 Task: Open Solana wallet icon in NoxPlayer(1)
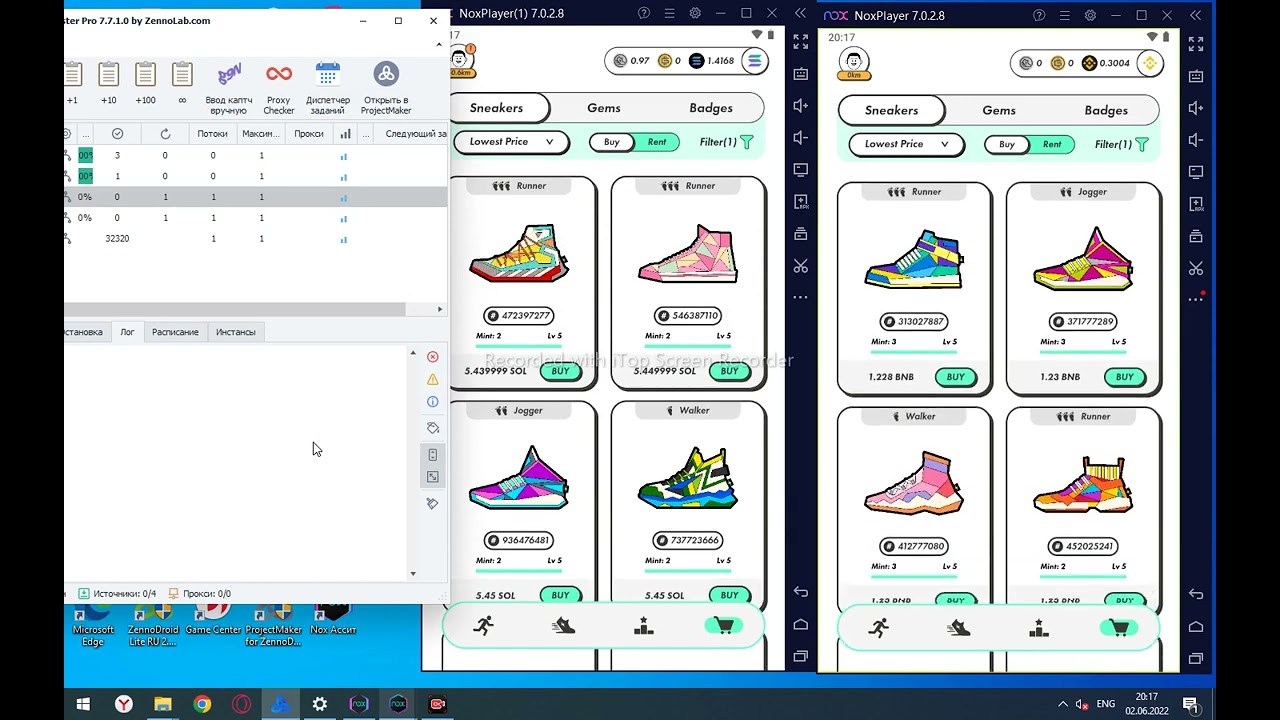pyautogui.click(x=754, y=61)
